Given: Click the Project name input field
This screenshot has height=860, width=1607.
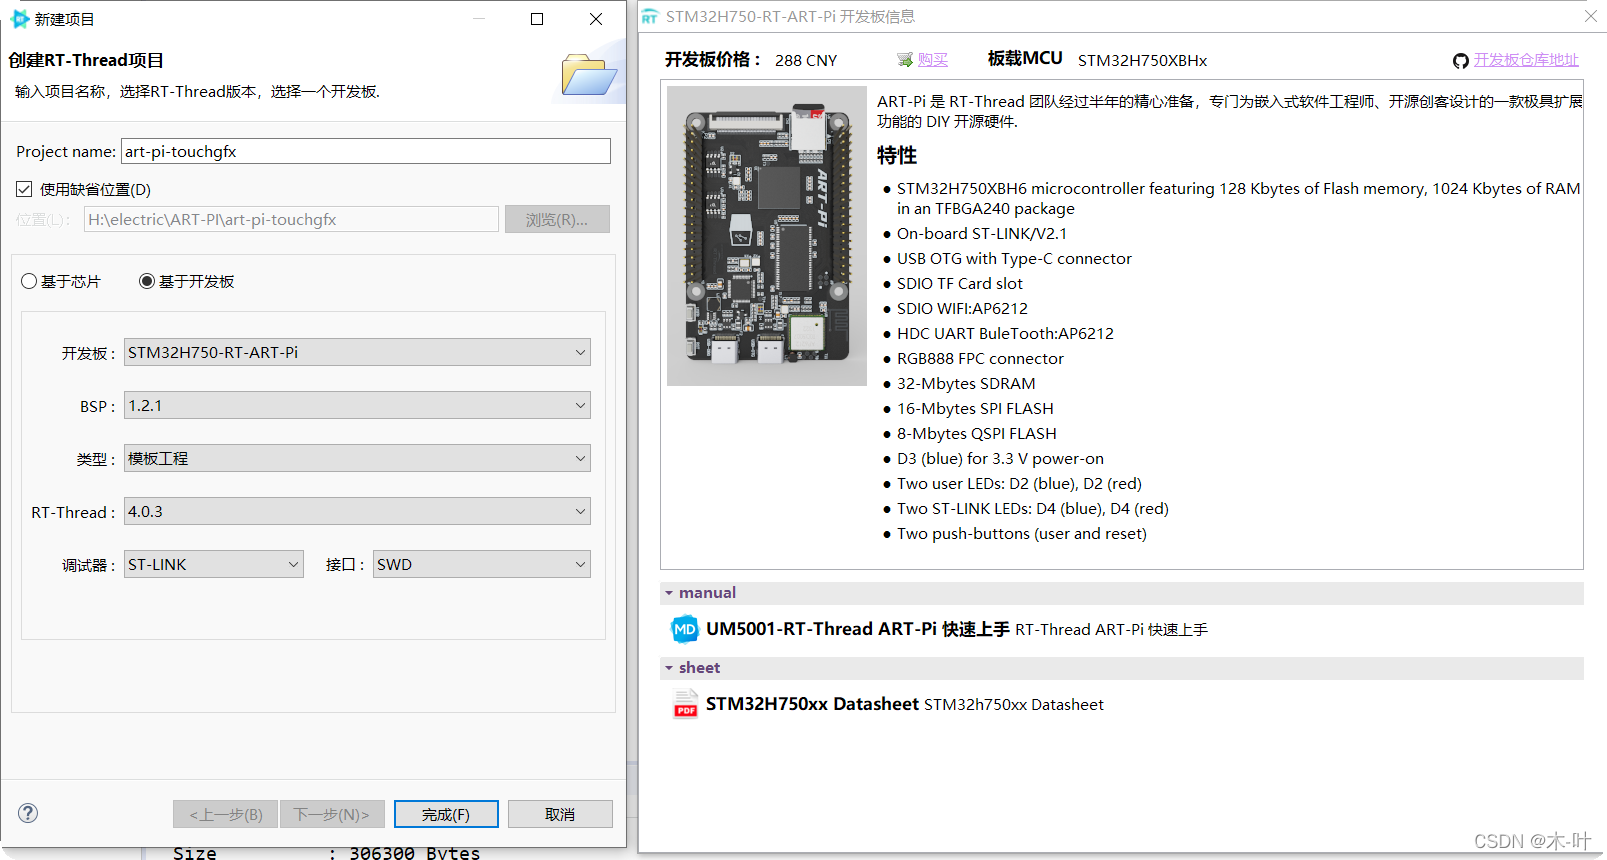Looking at the screenshot, I should [366, 151].
